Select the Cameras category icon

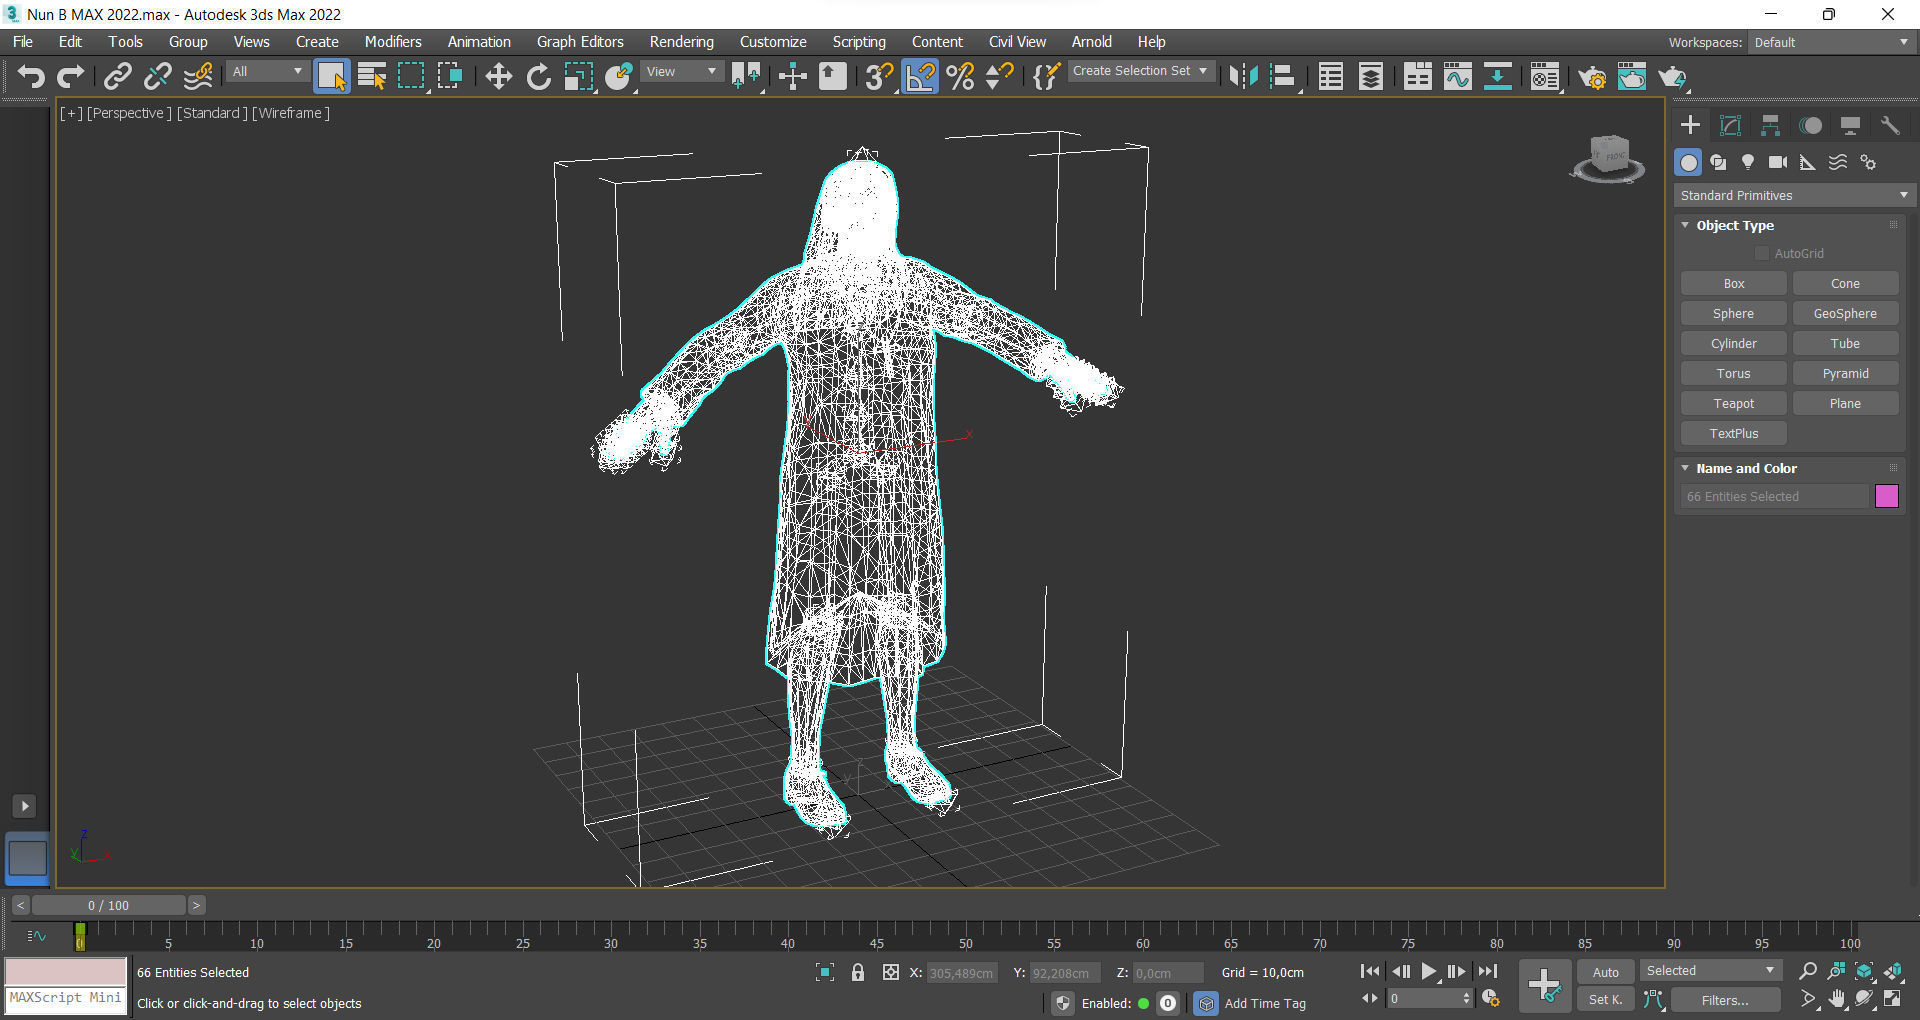pos(1778,162)
